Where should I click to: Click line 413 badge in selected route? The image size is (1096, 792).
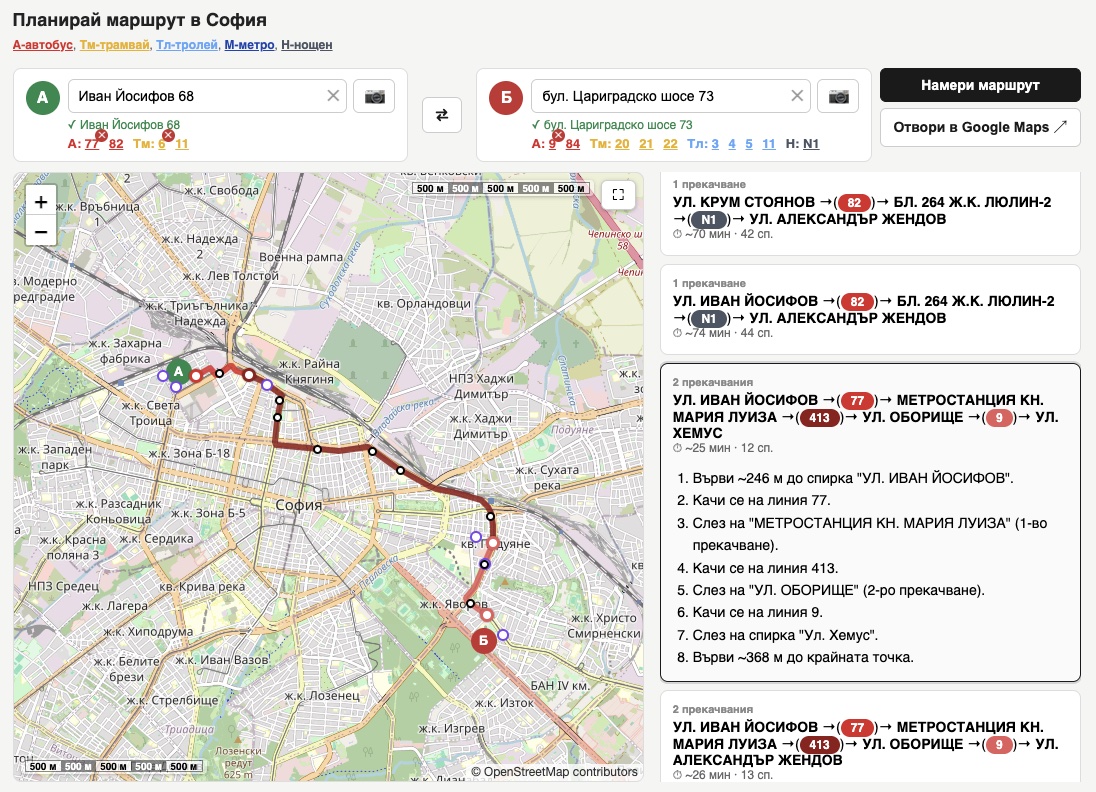pos(819,418)
